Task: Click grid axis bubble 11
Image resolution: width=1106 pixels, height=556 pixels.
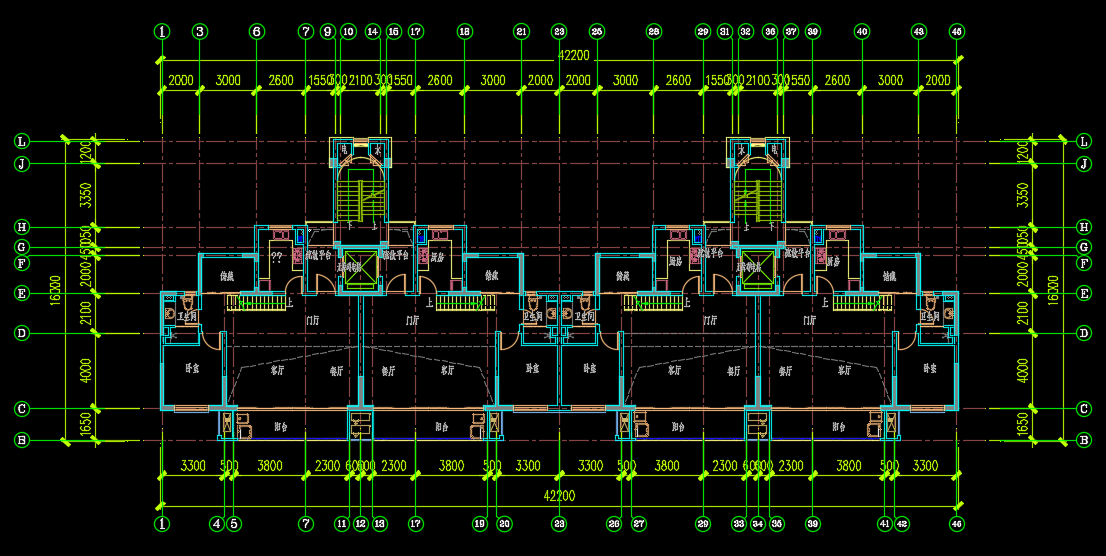Action: 342,524
